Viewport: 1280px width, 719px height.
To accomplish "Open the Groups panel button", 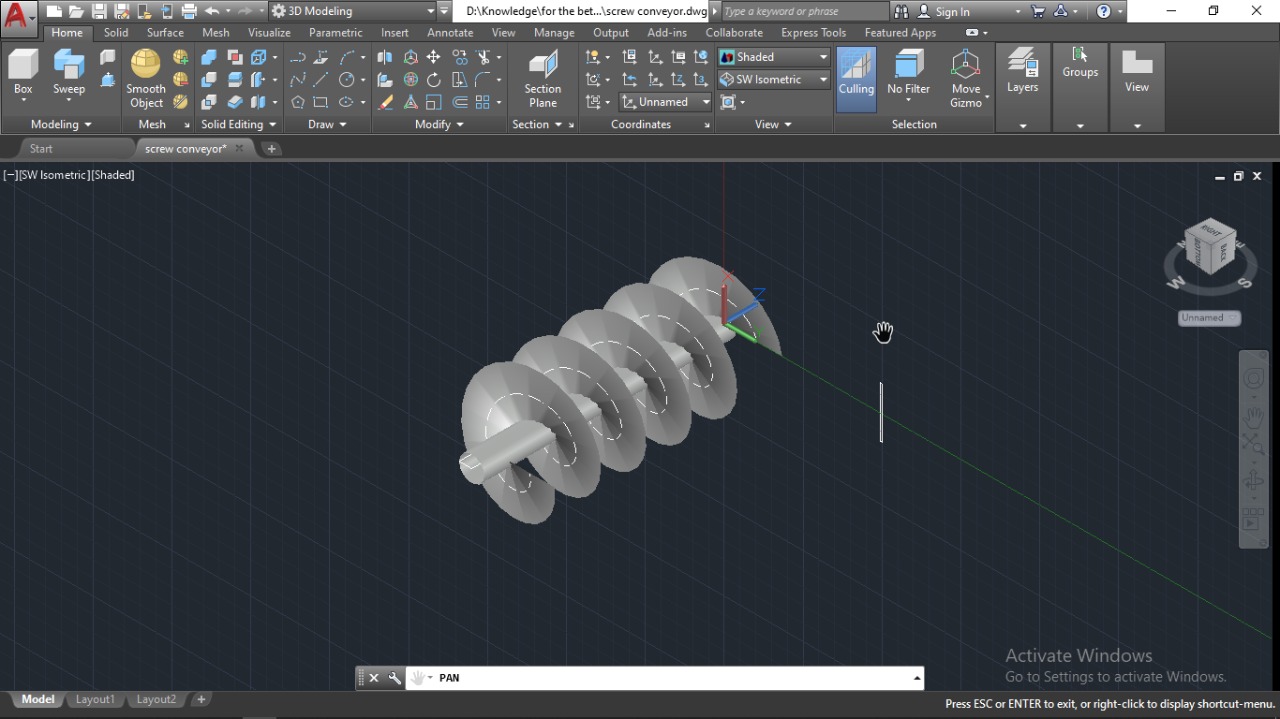I will [x=1080, y=62].
